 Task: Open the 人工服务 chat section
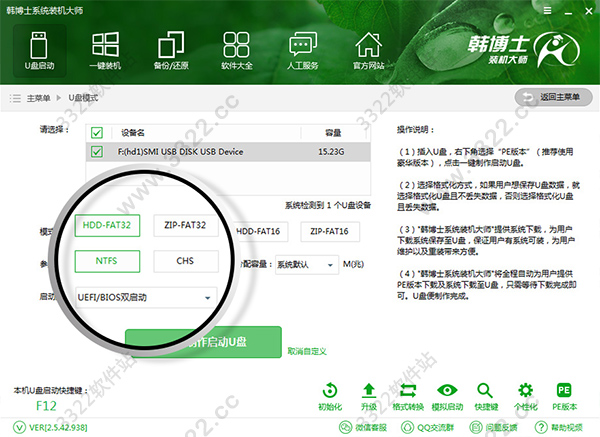click(303, 51)
